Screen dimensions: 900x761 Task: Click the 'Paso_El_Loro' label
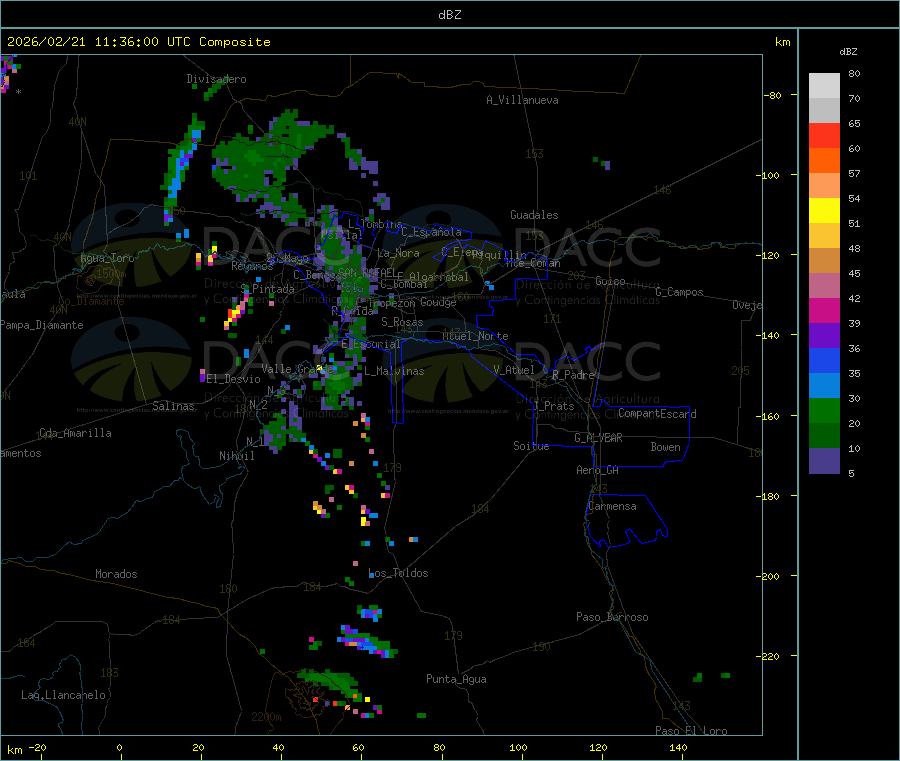pyautogui.click(x=691, y=731)
